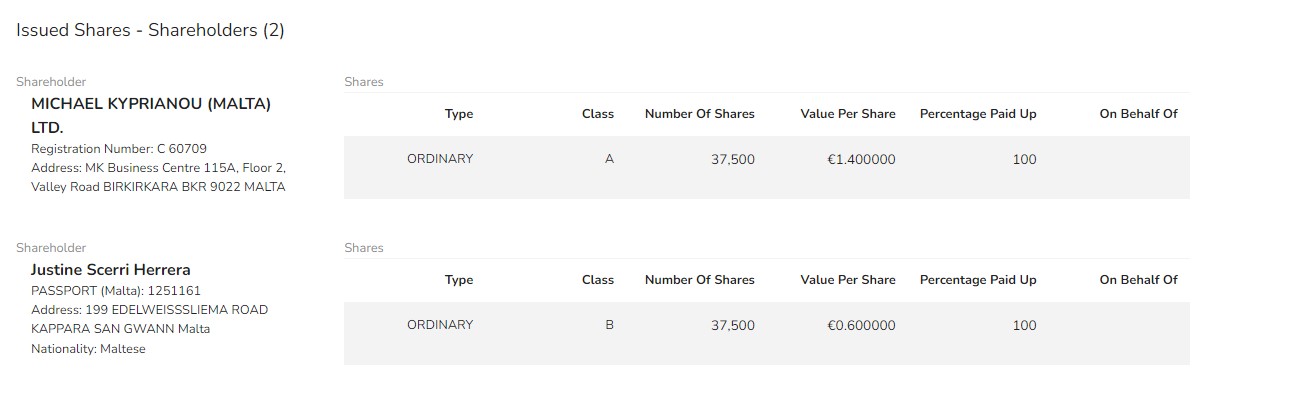Click second table's Number Of Shares header
The image size is (1312, 408).
700,280
